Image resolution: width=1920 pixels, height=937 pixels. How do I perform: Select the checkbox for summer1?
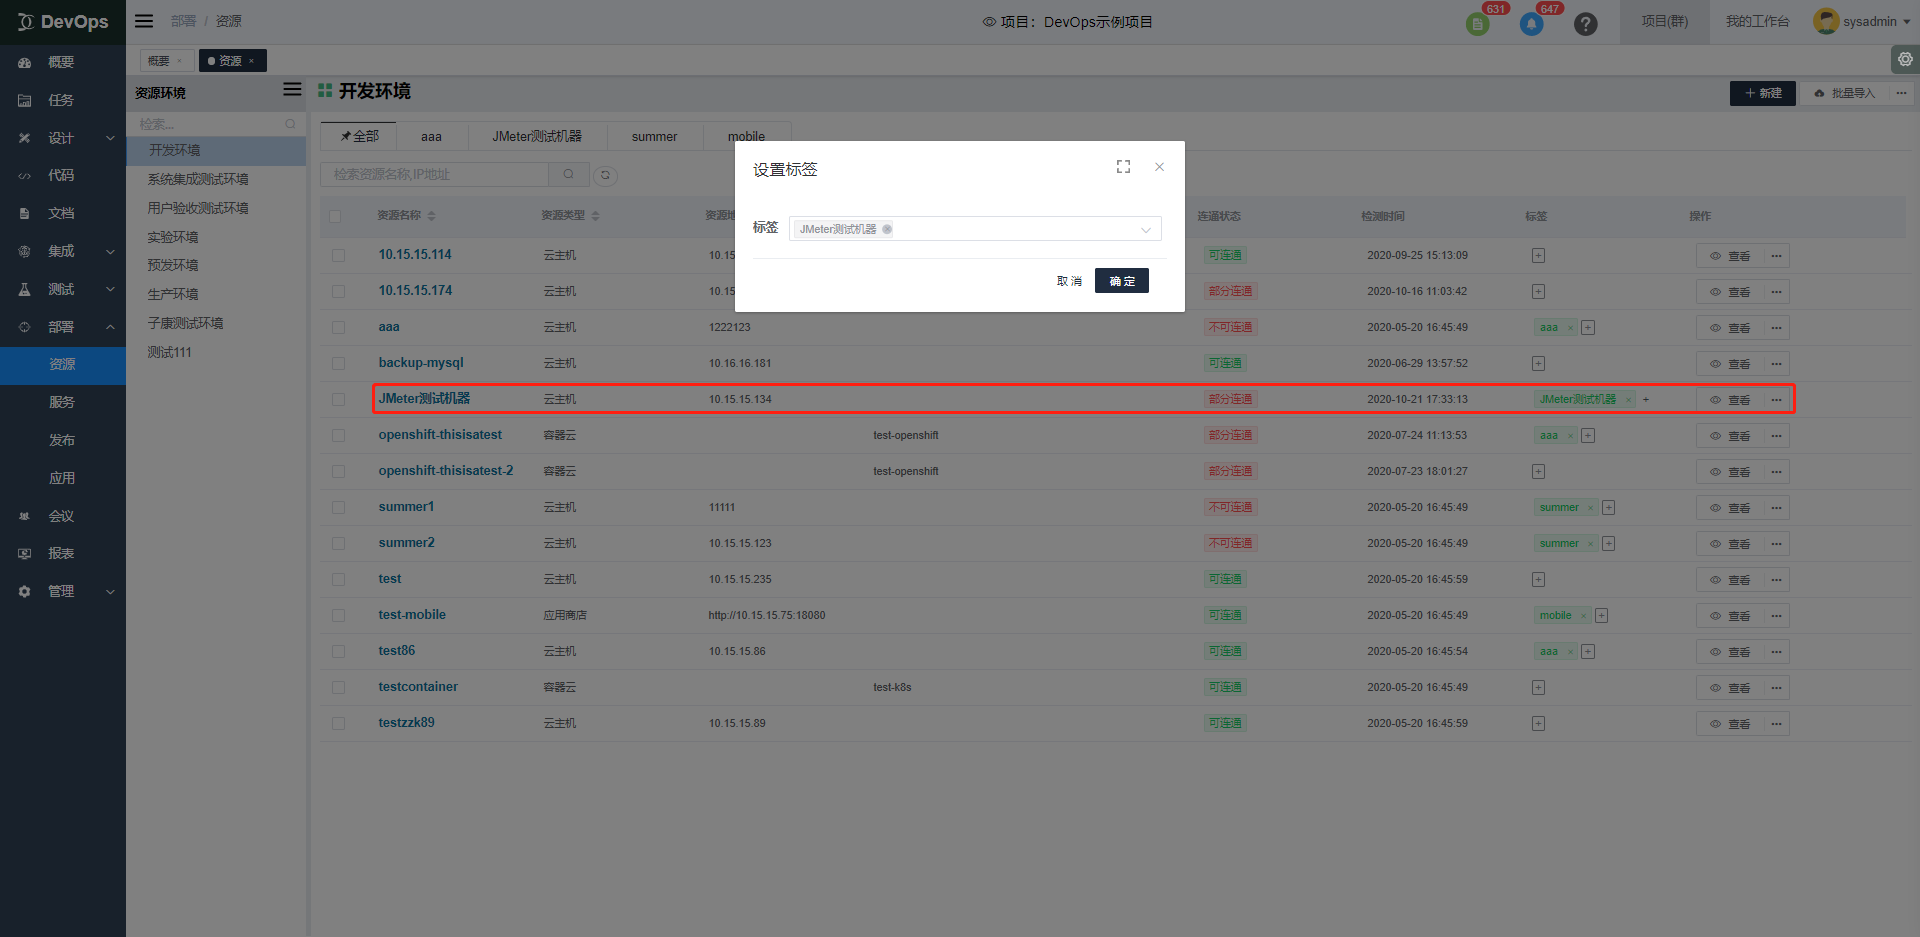(x=338, y=508)
